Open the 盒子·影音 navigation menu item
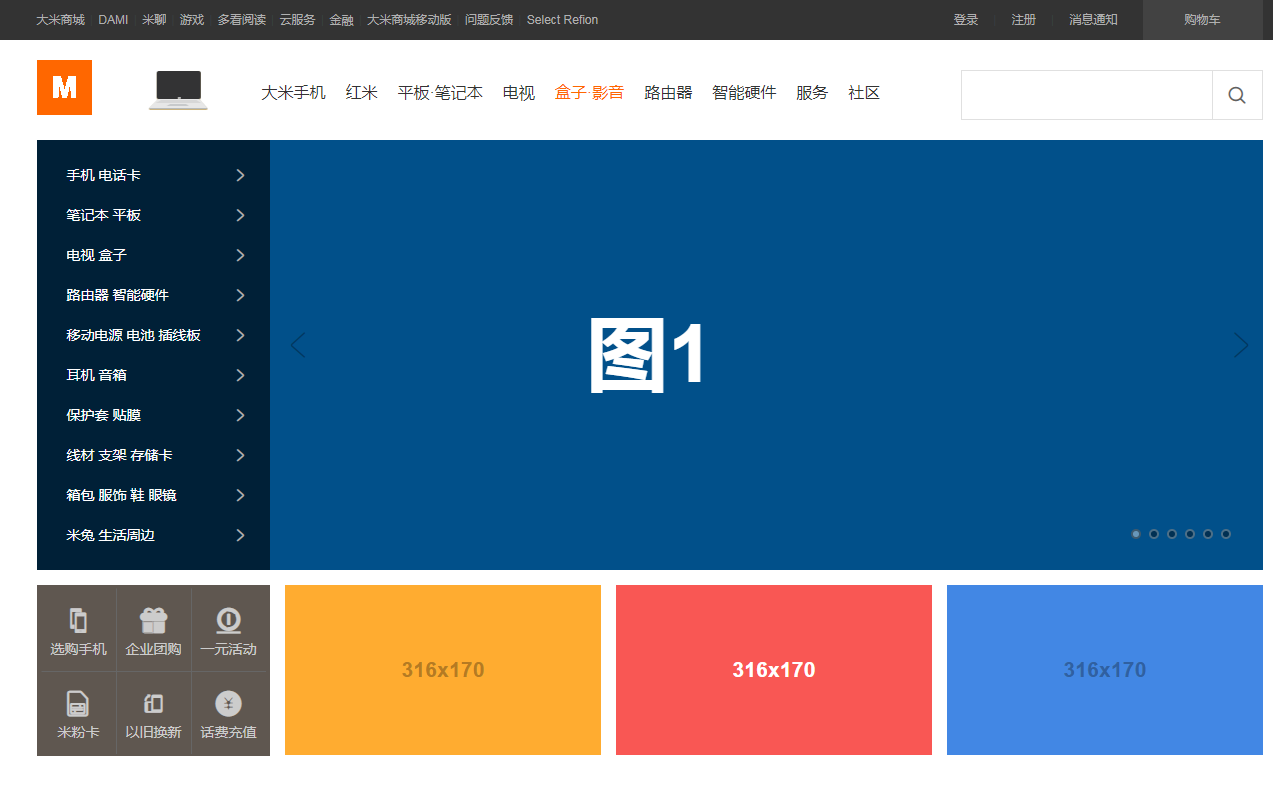Image resolution: width=1273 pixels, height=789 pixels. [589, 93]
